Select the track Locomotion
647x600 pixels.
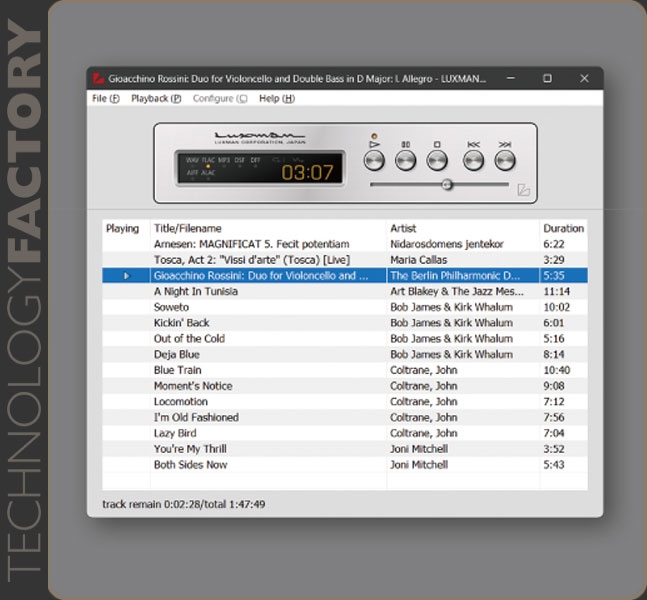(x=345, y=402)
